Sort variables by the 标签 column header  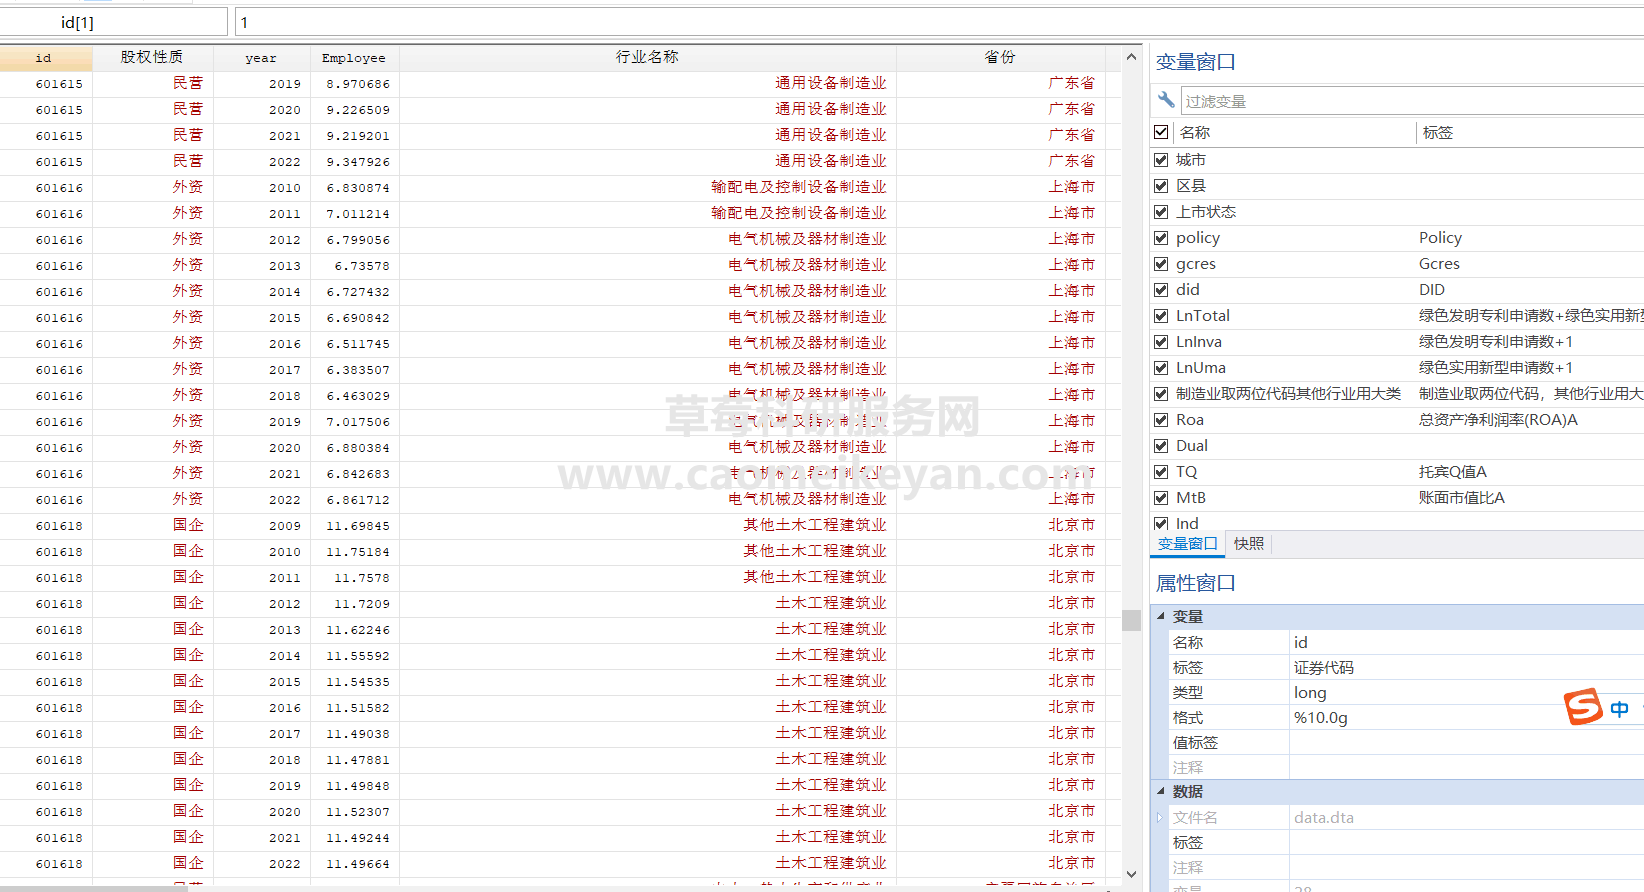1530,132
